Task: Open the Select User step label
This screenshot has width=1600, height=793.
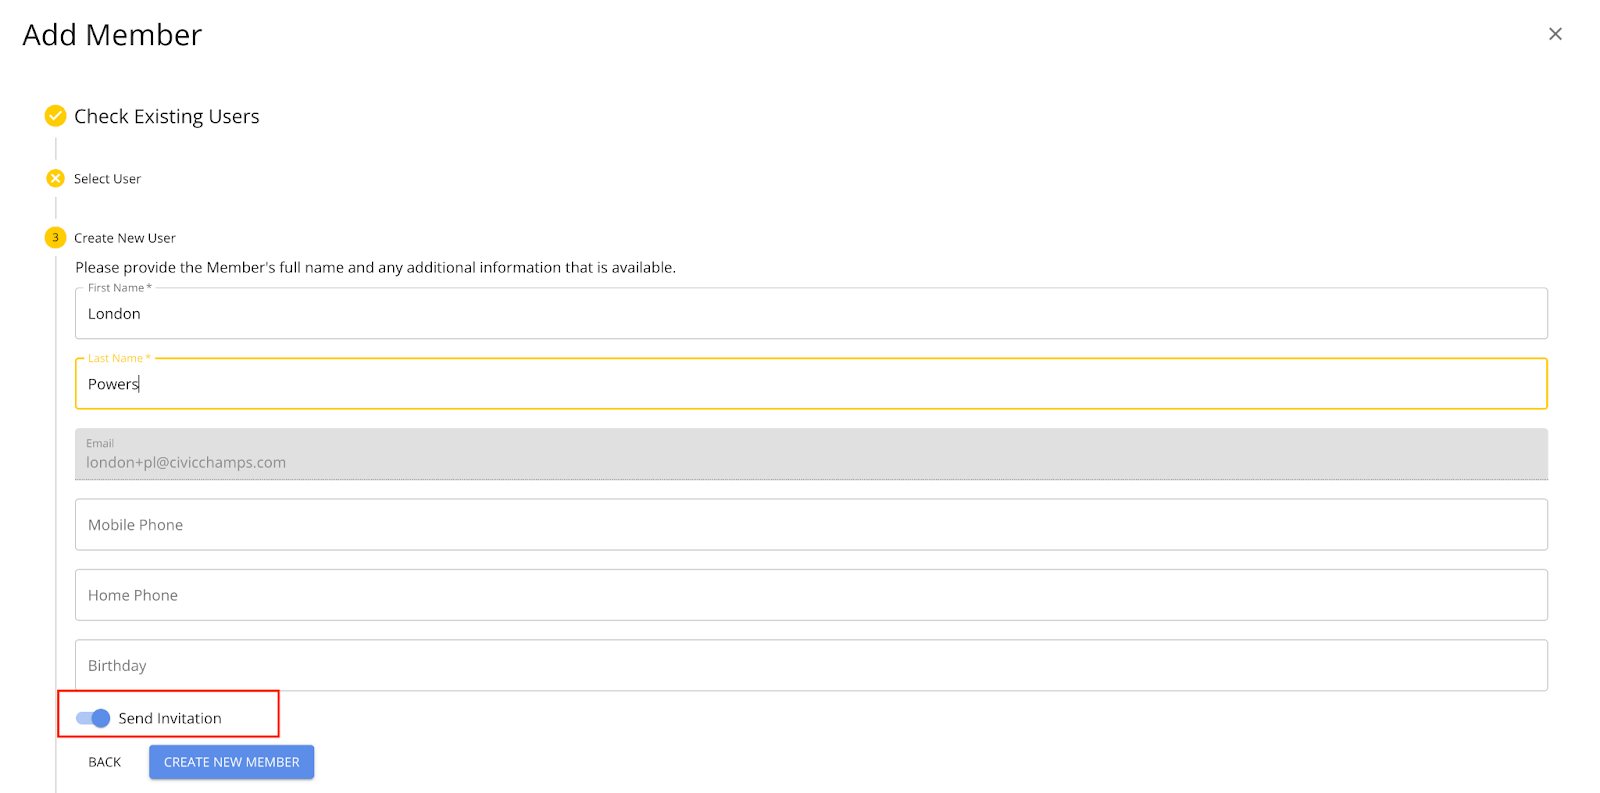Action: (x=107, y=179)
